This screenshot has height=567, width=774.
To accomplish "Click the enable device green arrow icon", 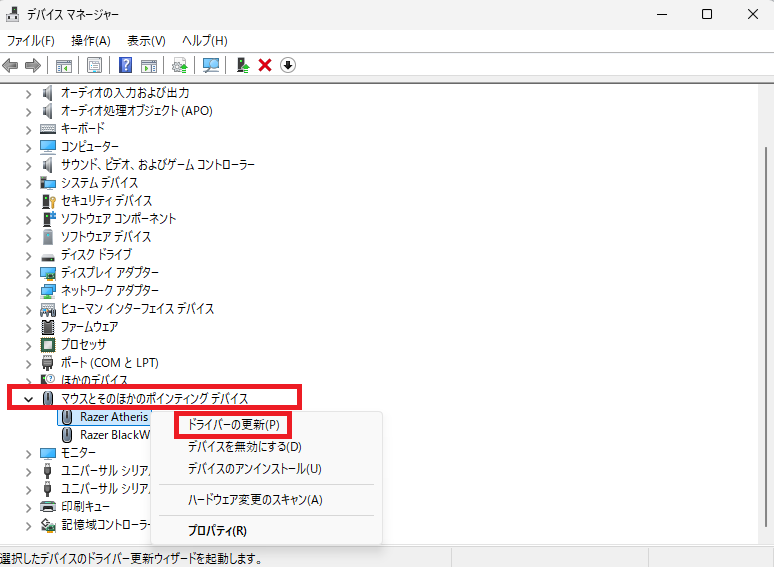I will coord(242,65).
